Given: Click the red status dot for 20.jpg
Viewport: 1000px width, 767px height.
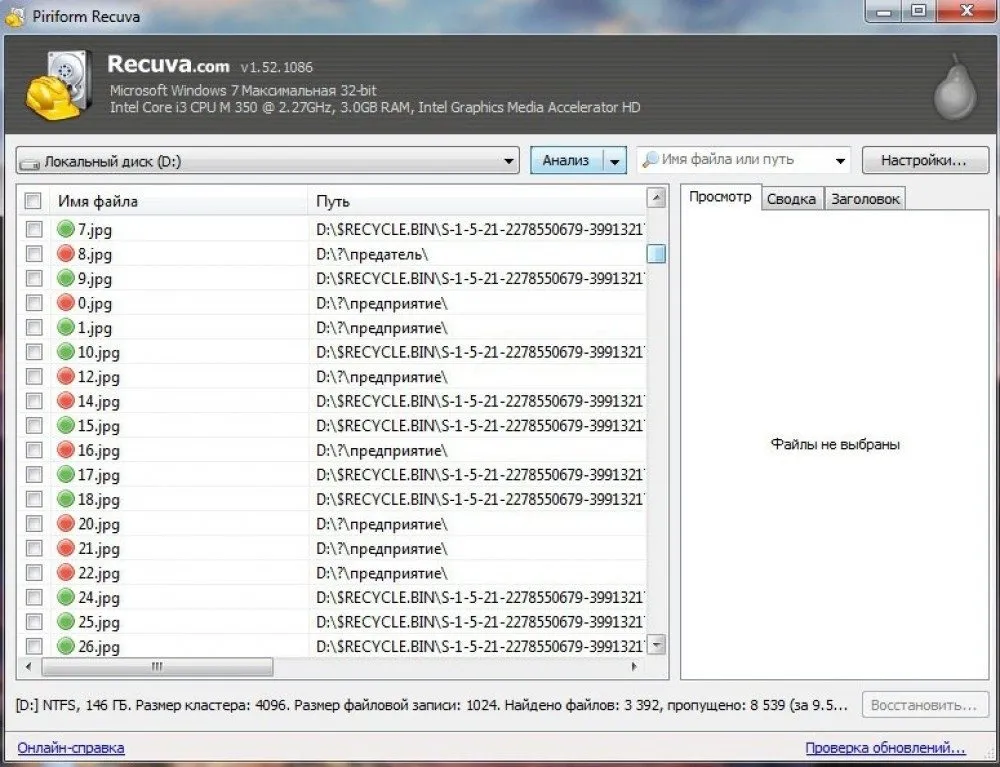Looking at the screenshot, I should pyautogui.click(x=66, y=523).
